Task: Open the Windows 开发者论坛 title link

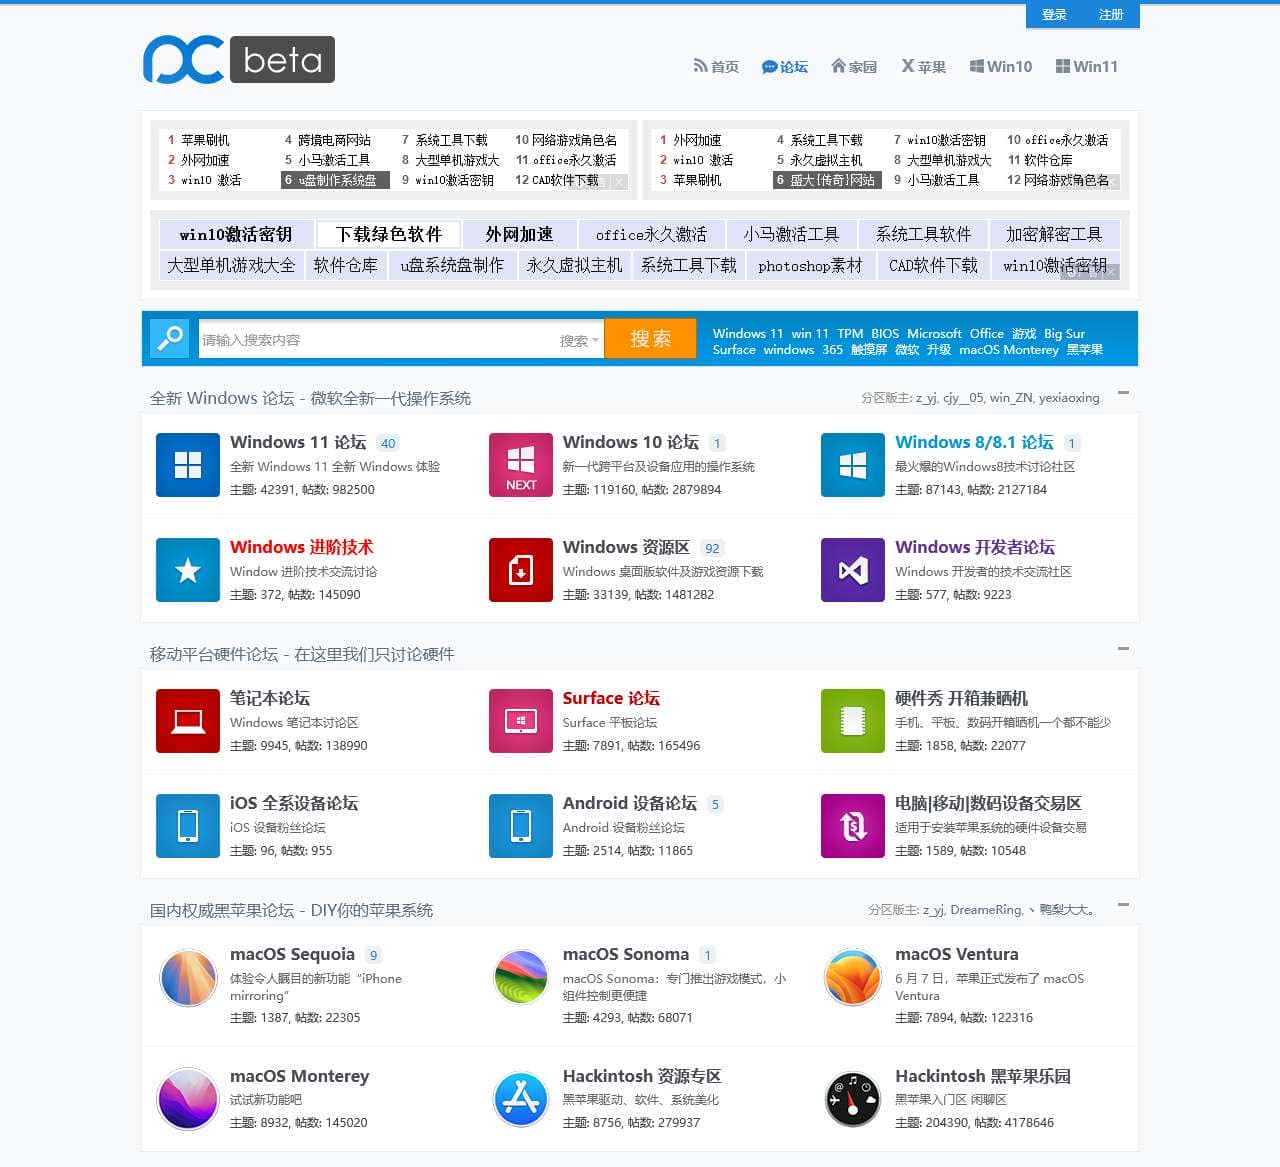Action: (975, 547)
